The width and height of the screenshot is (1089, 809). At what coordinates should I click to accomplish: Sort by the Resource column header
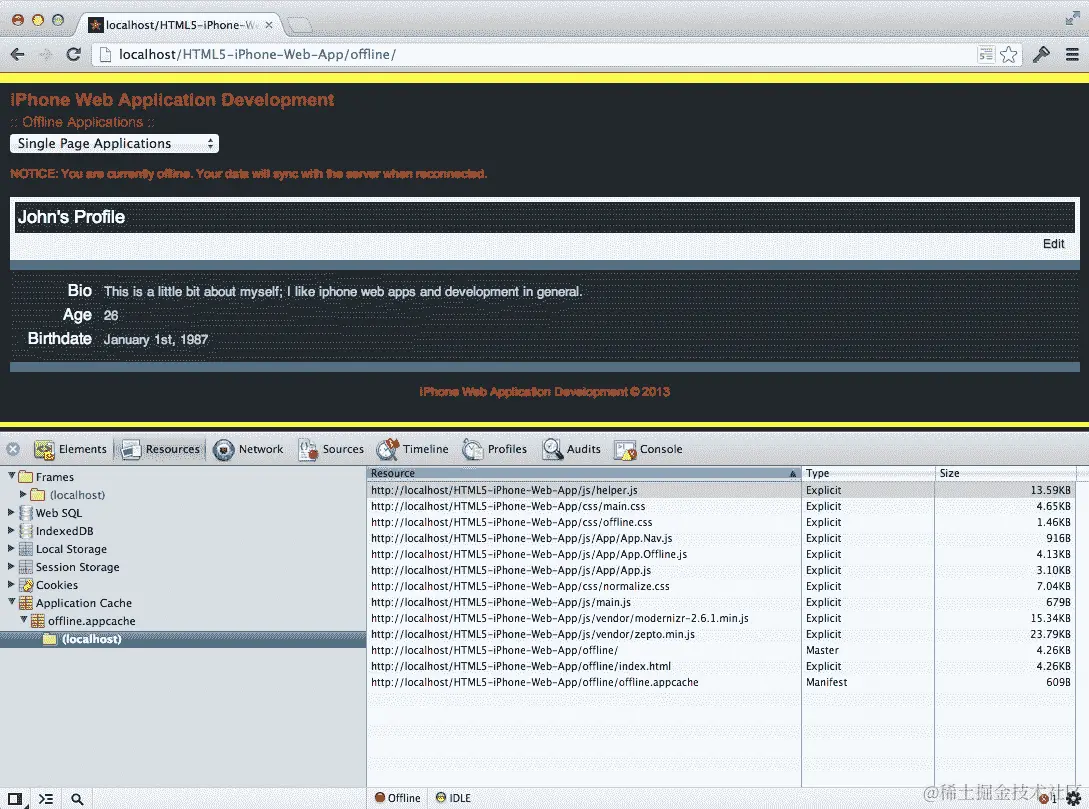coord(583,473)
